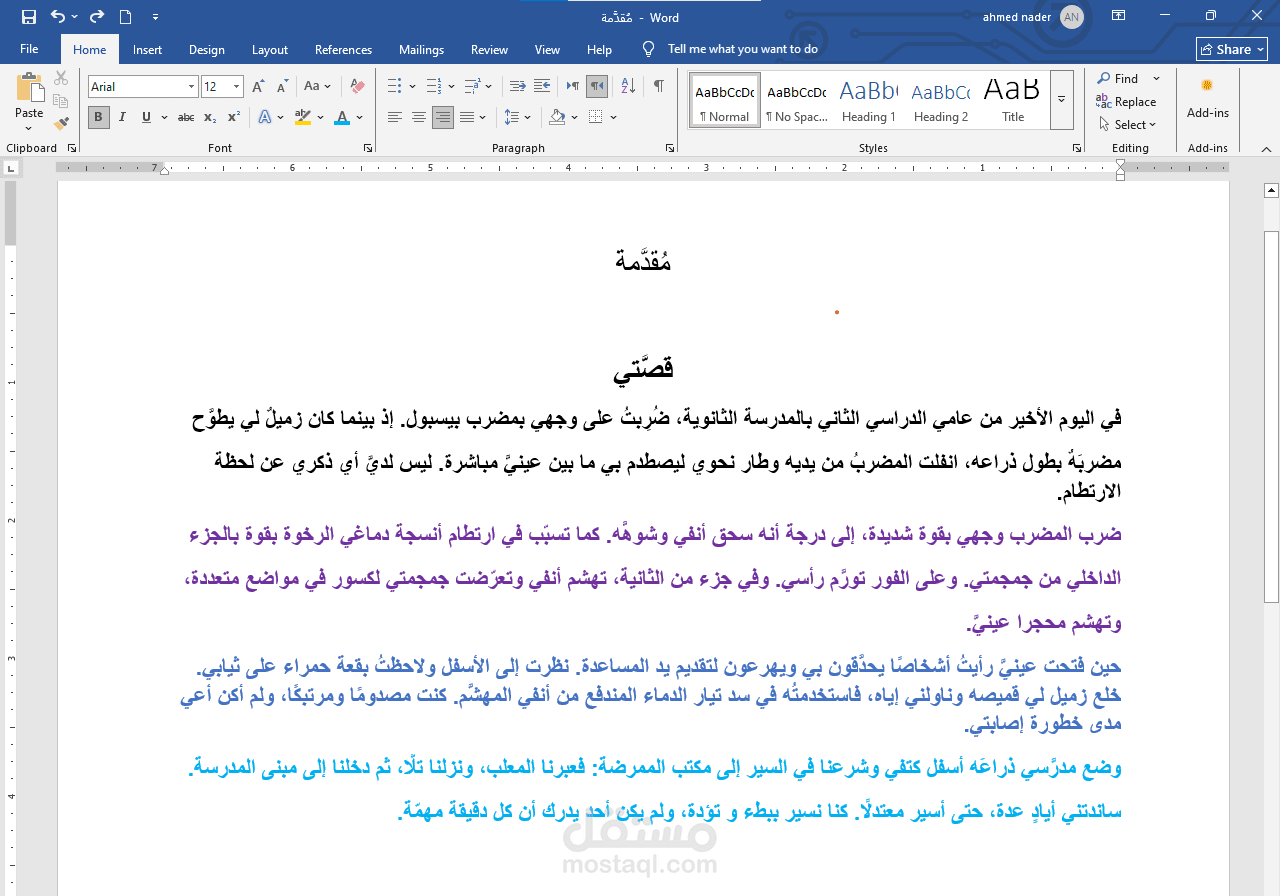The width and height of the screenshot is (1280, 896).
Task: Increase paragraph indent
Action: (x=541, y=87)
